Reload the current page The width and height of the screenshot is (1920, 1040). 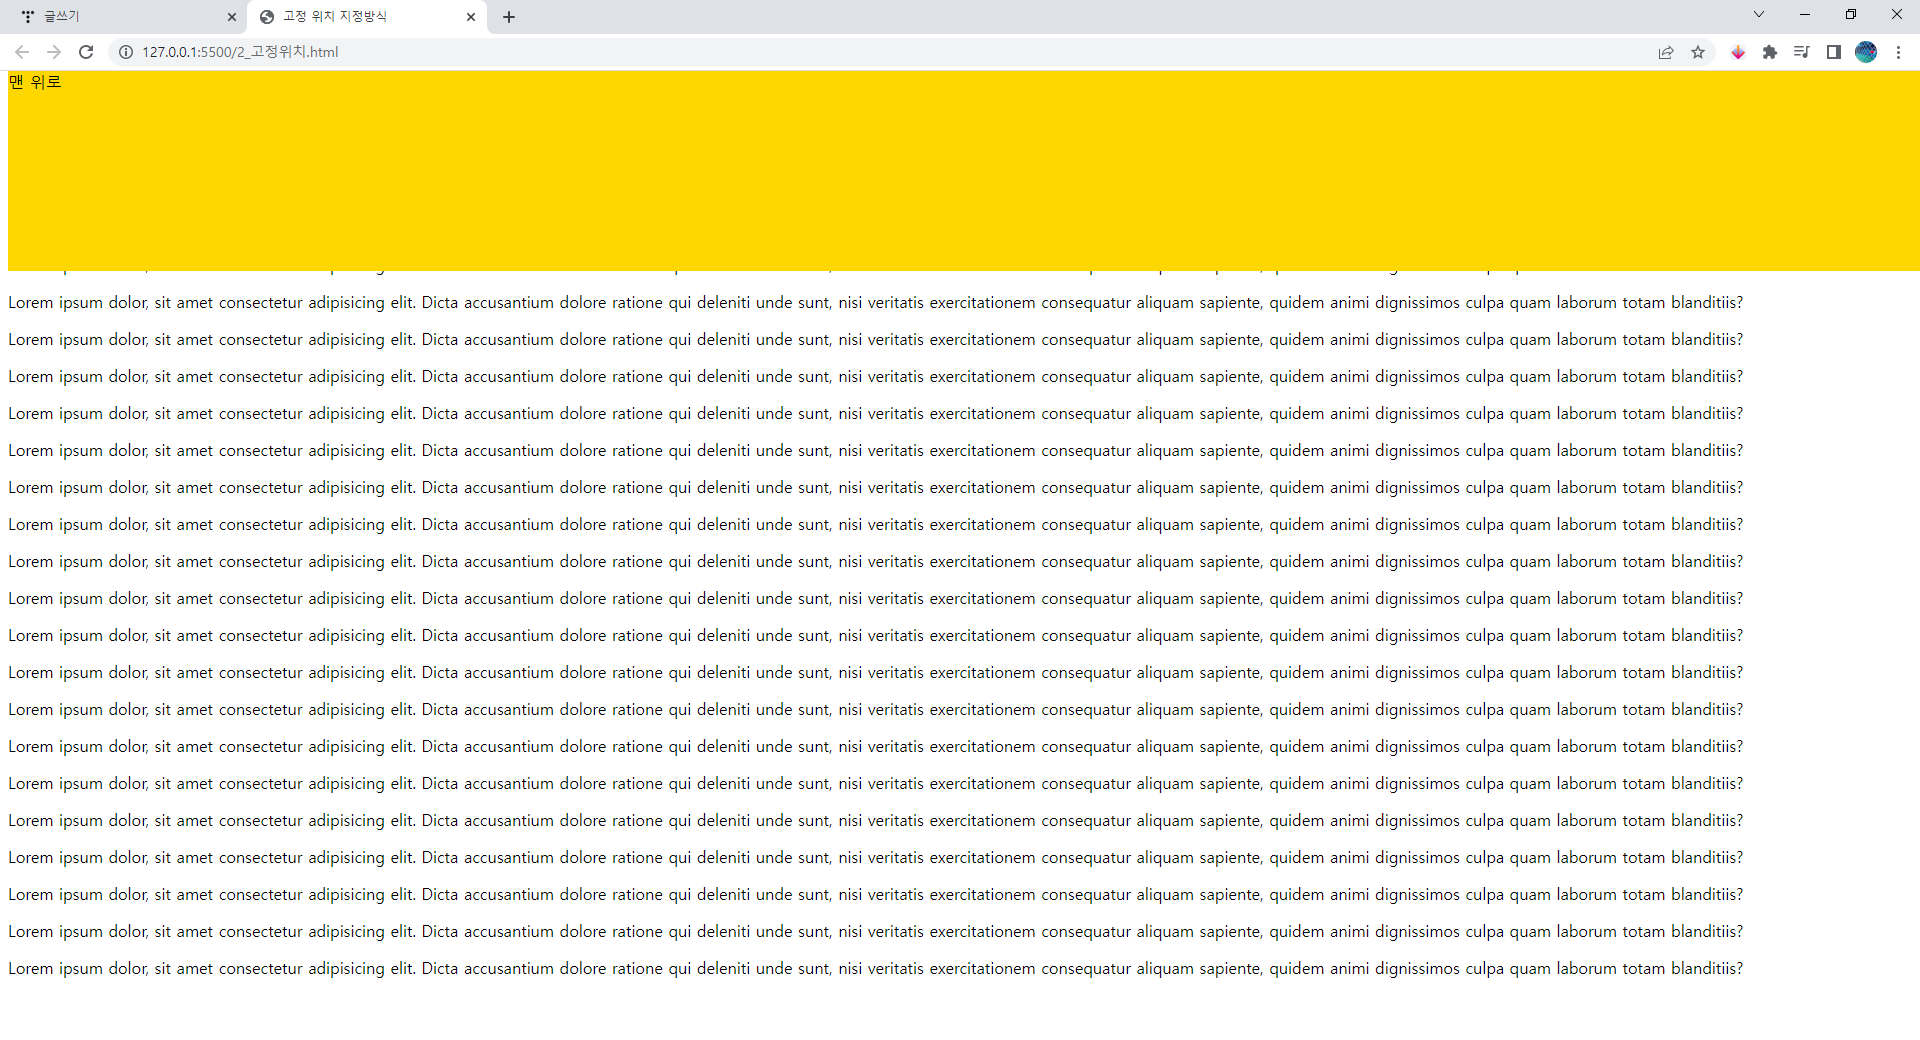click(x=86, y=52)
